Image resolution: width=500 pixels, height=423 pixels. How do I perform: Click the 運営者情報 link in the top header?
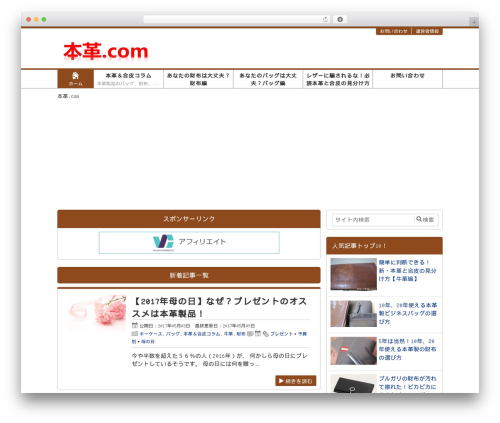427,31
